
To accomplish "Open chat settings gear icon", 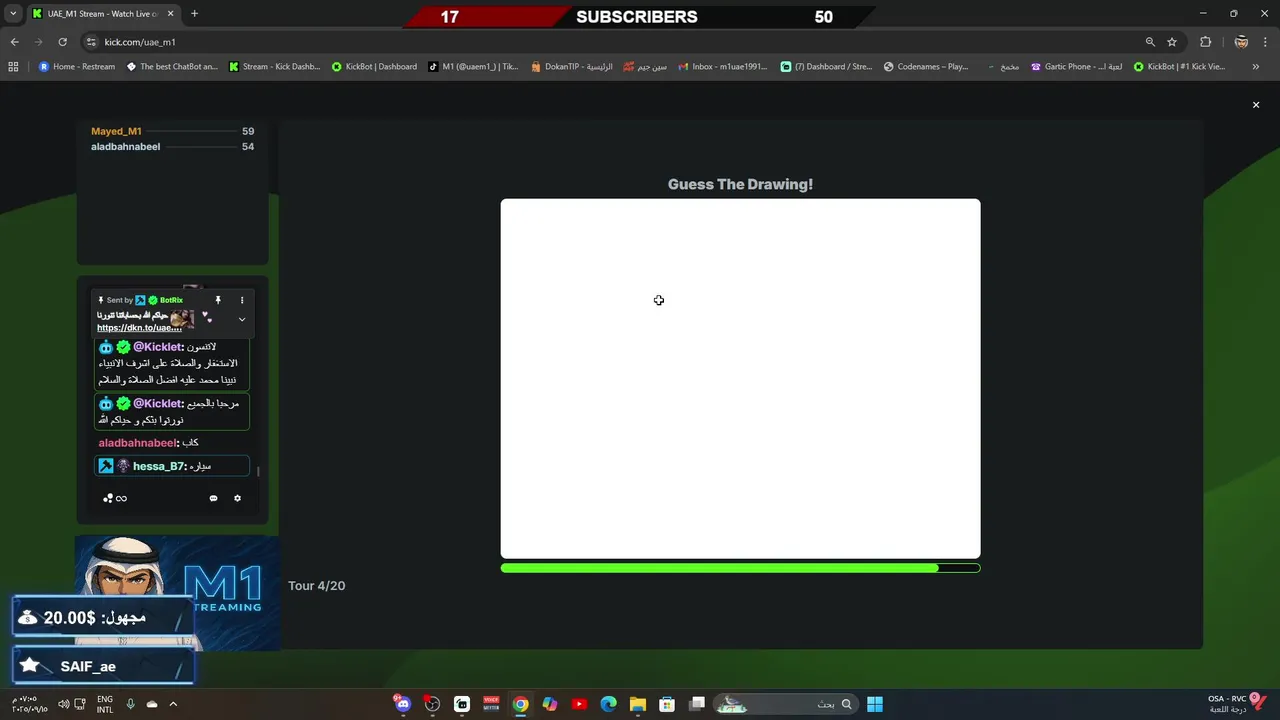I will [x=237, y=498].
